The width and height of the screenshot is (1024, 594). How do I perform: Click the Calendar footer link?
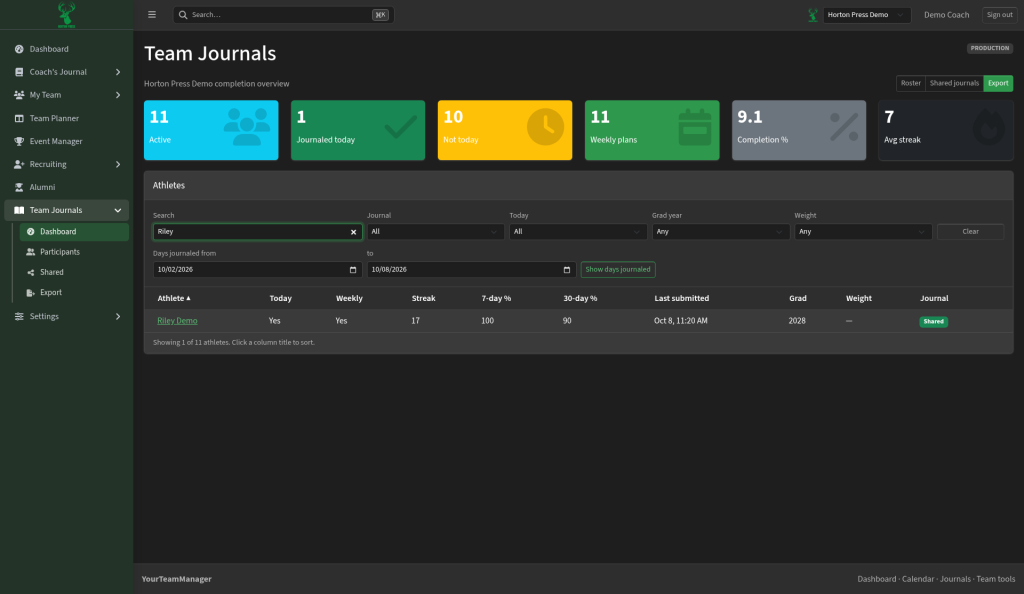click(918, 579)
